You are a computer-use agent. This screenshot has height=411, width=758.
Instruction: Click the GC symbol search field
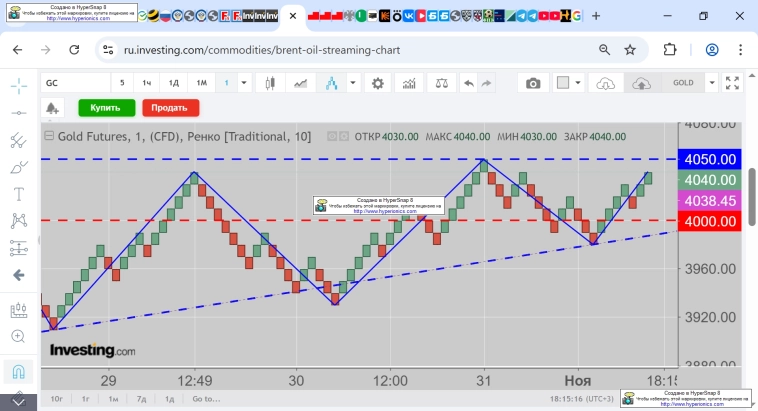[x=73, y=83]
